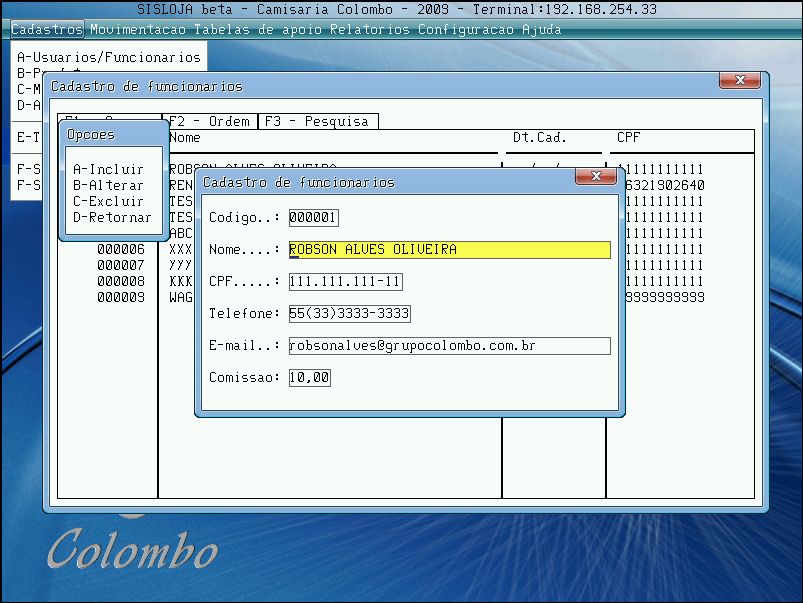803x603 pixels.
Task: Click the CPF input field
Action: [x=345, y=282]
